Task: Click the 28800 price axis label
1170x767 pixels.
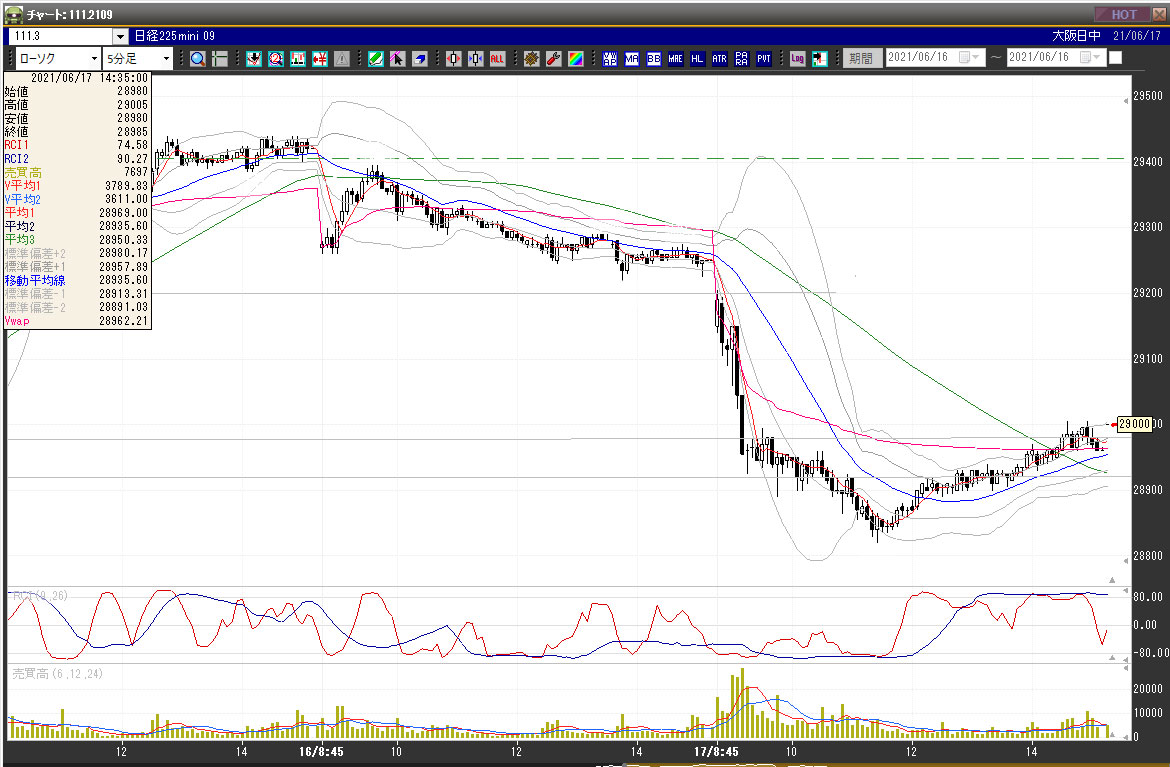Action: point(1147,556)
